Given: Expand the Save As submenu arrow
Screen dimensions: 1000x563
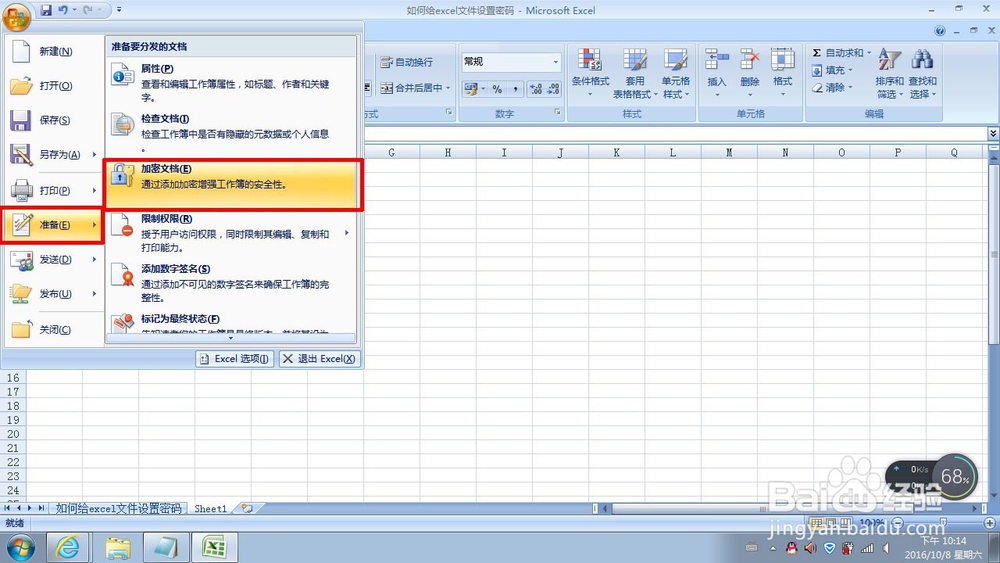Looking at the screenshot, I should point(94,154).
